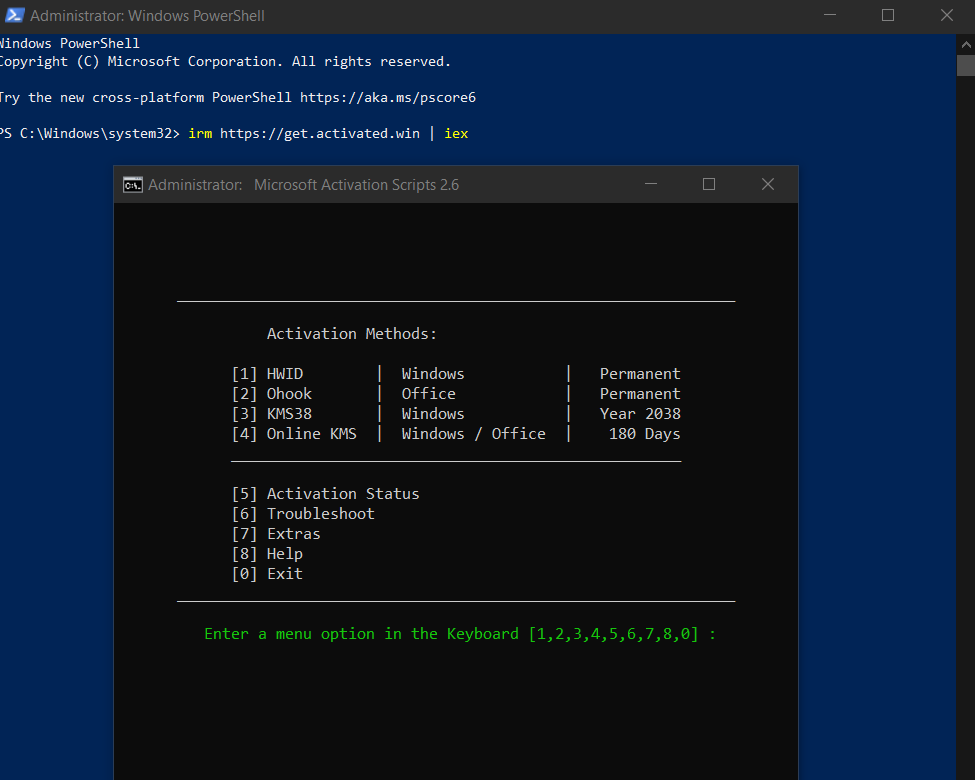Choose the [7] Extras menu entry
Screen dimensions: 975x780
click(x=276, y=534)
